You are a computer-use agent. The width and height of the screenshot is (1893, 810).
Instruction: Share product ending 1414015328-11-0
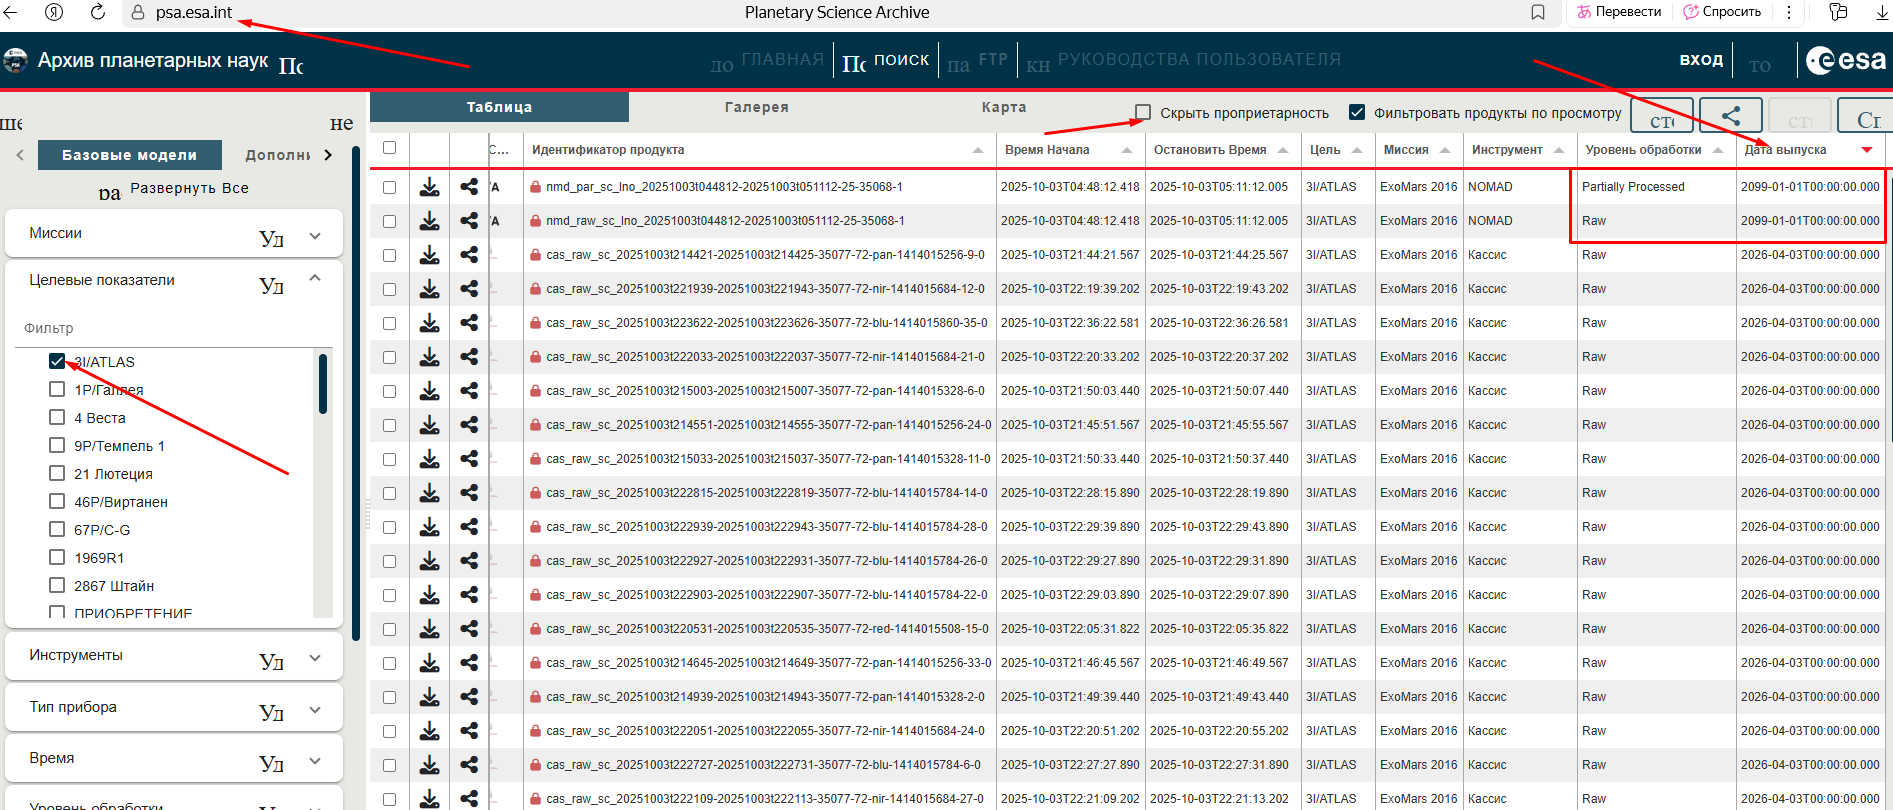[x=469, y=459]
